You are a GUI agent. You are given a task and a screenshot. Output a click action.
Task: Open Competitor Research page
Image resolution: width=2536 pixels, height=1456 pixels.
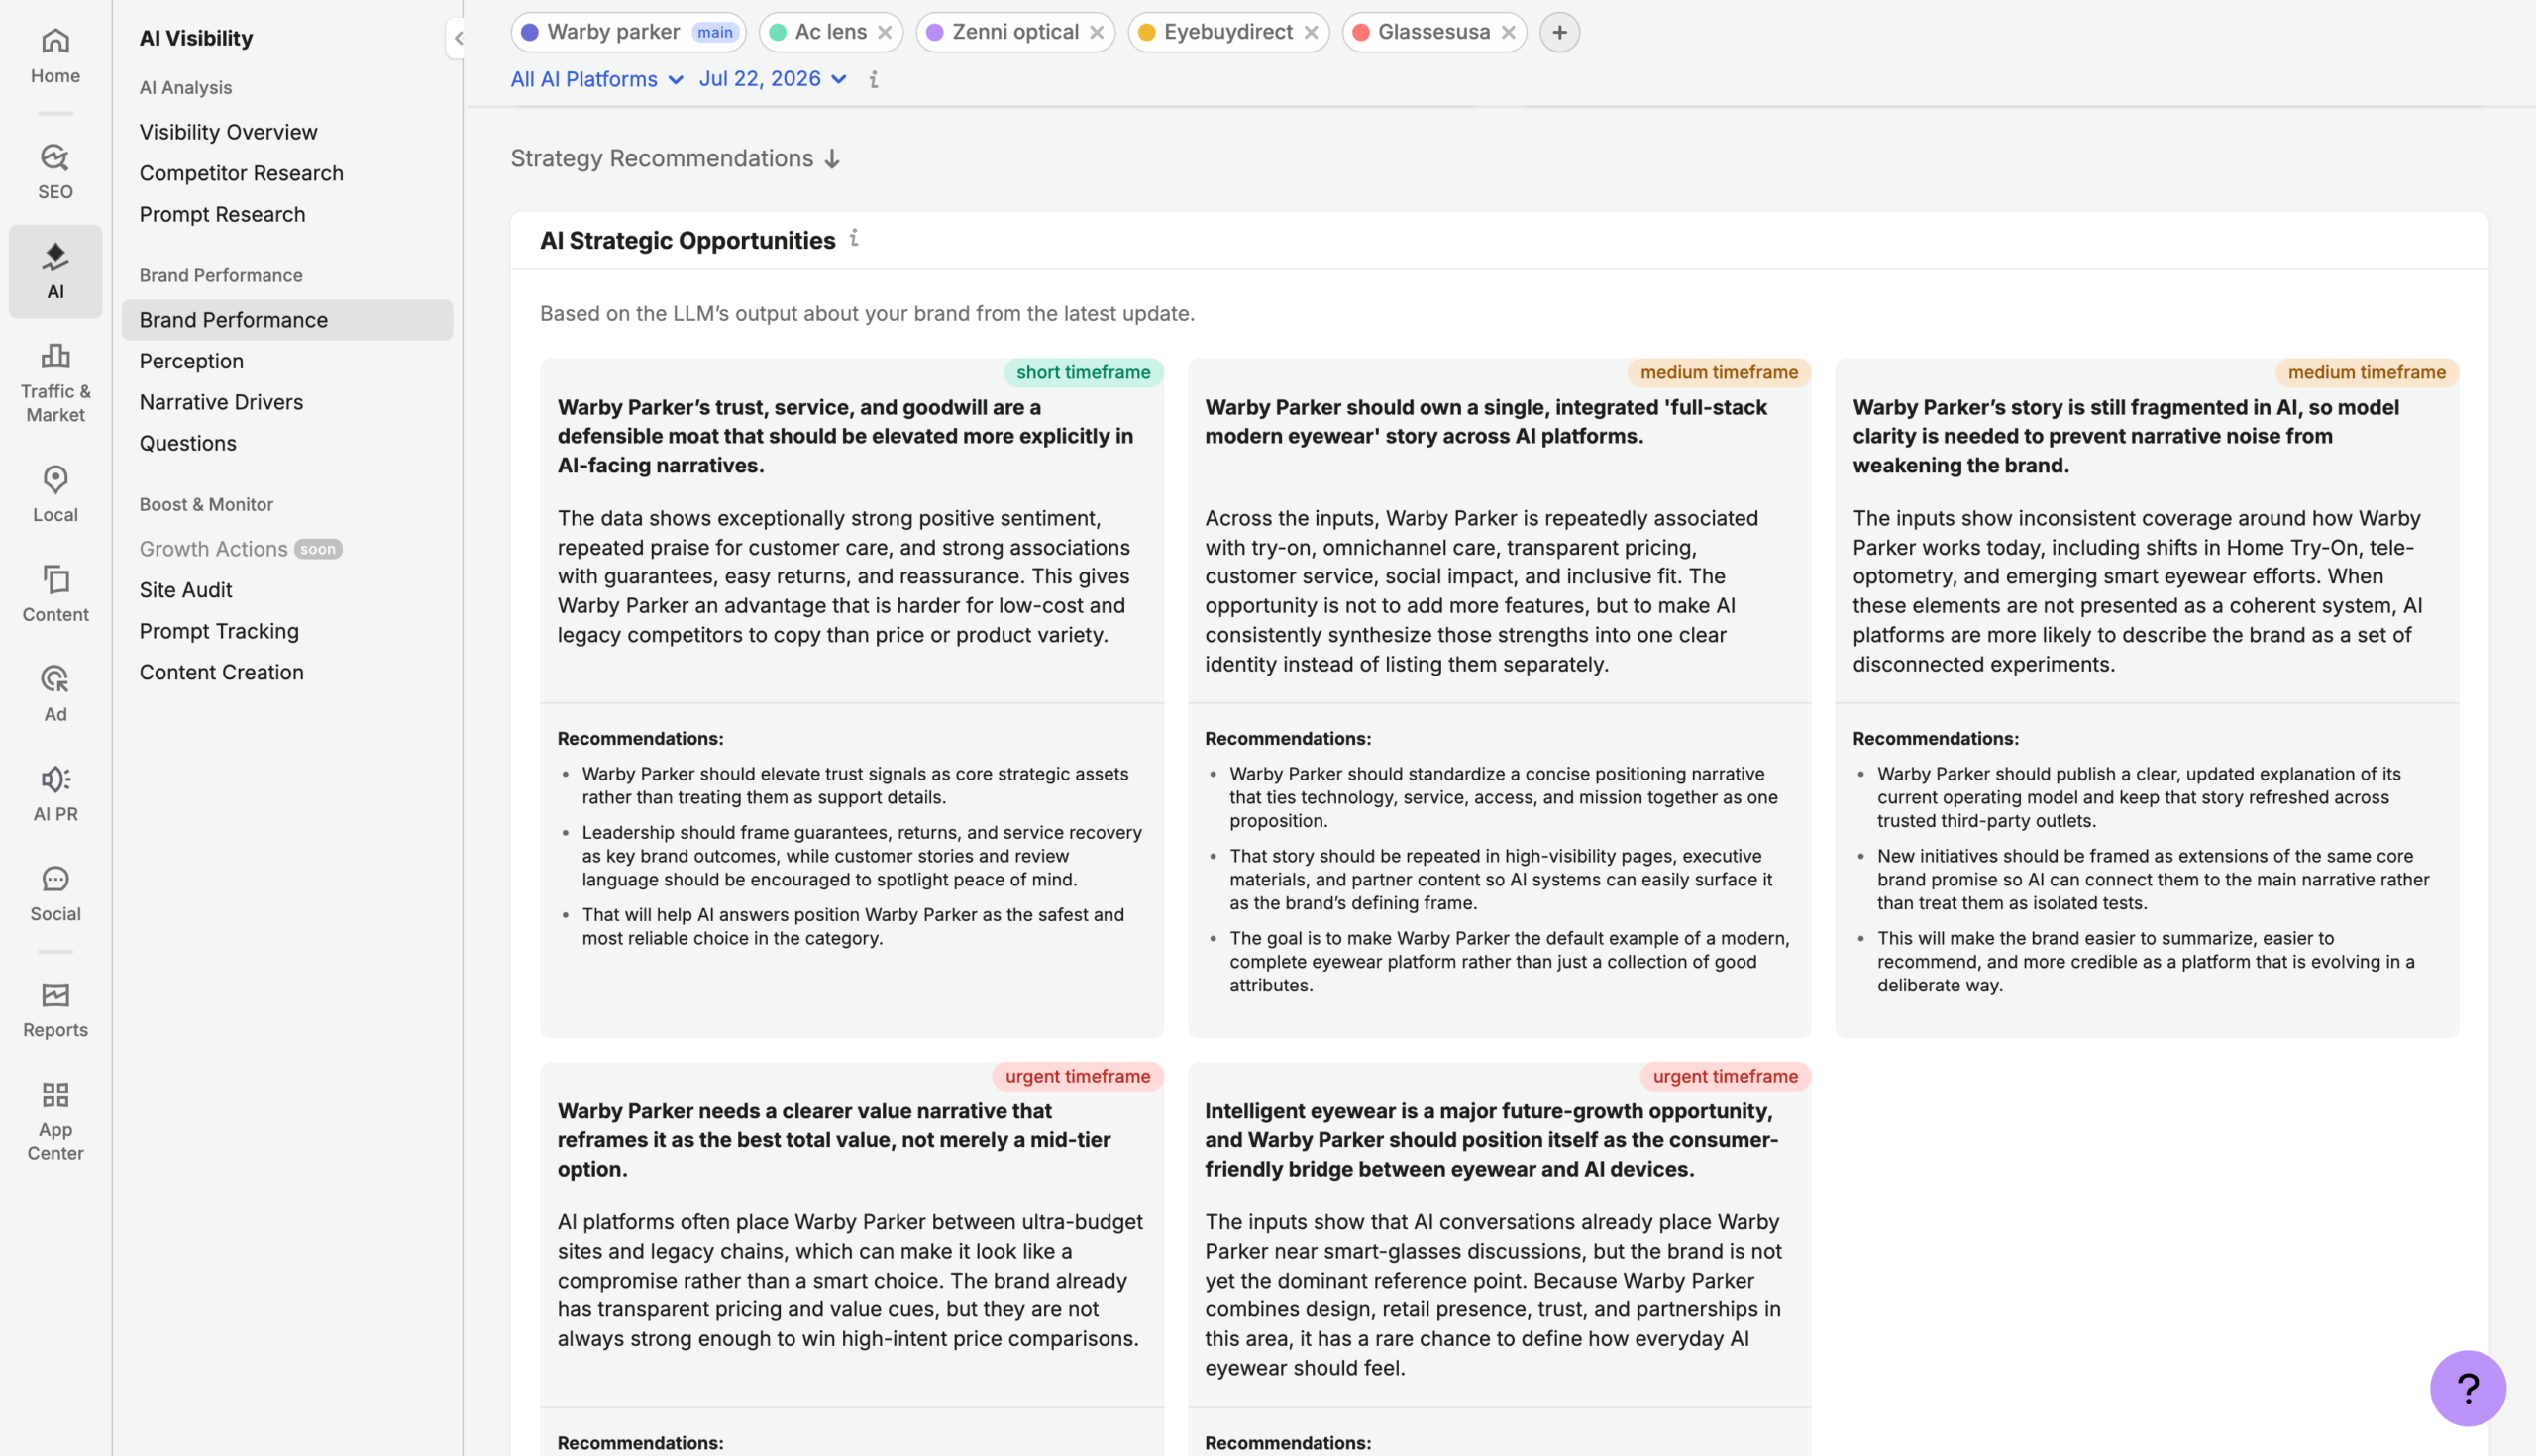241,173
